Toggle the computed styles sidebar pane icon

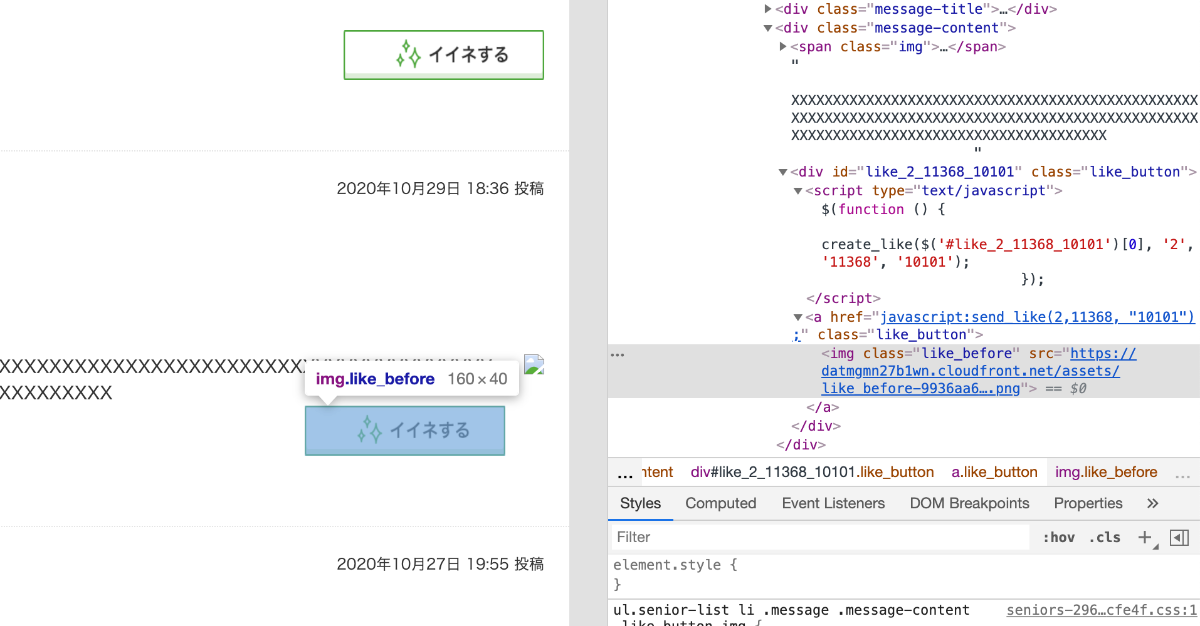tap(1179, 537)
